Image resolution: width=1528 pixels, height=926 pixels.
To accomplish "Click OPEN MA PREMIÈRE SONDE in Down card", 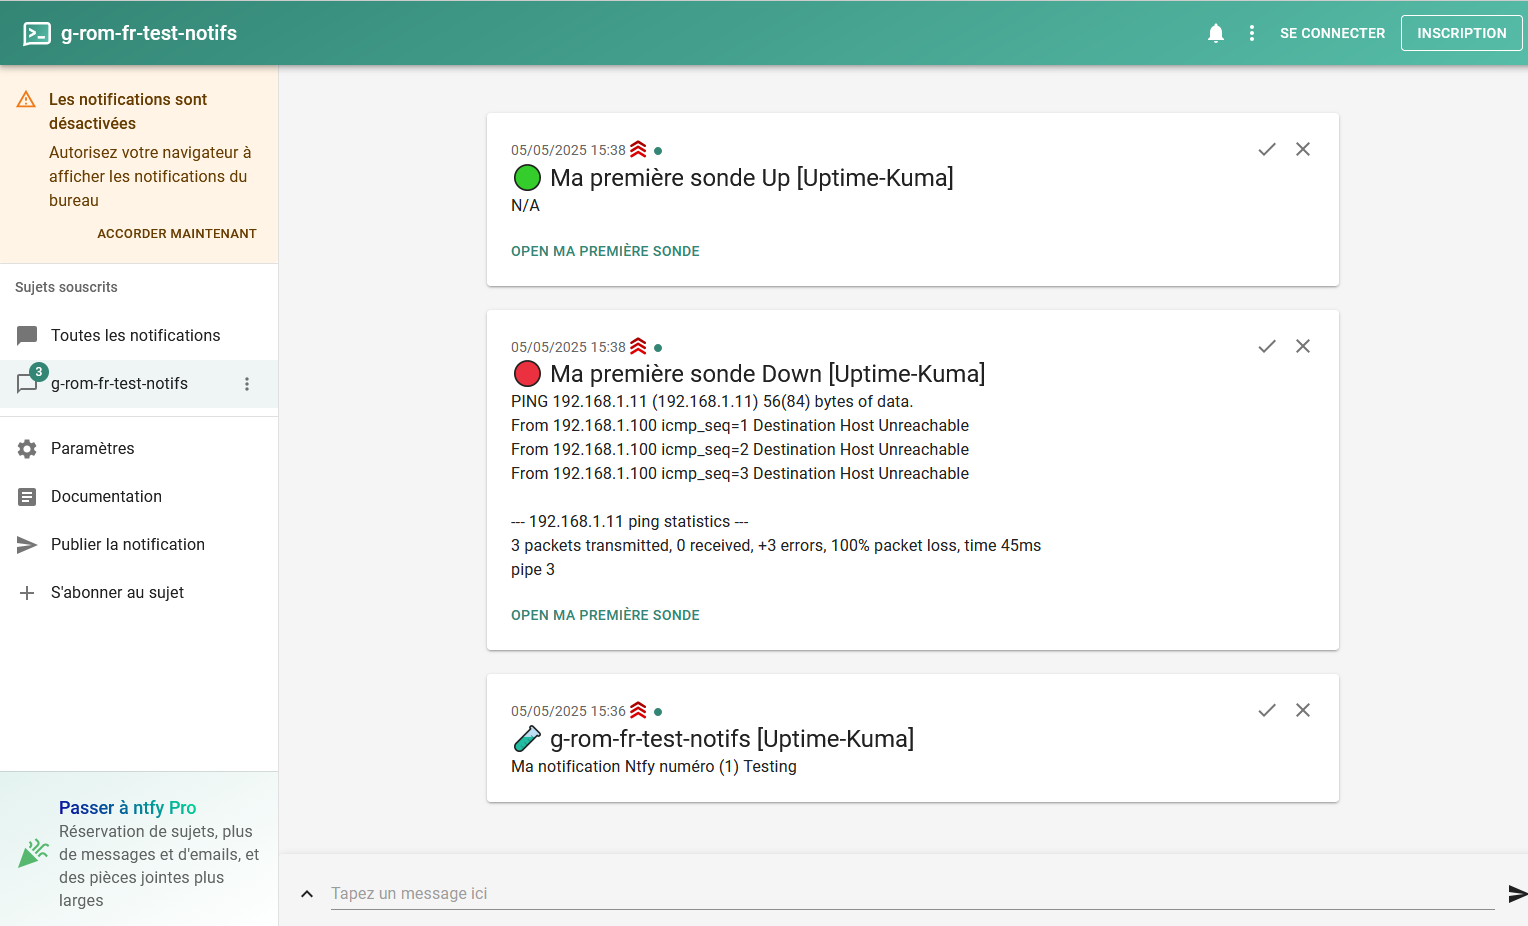I will pos(605,615).
